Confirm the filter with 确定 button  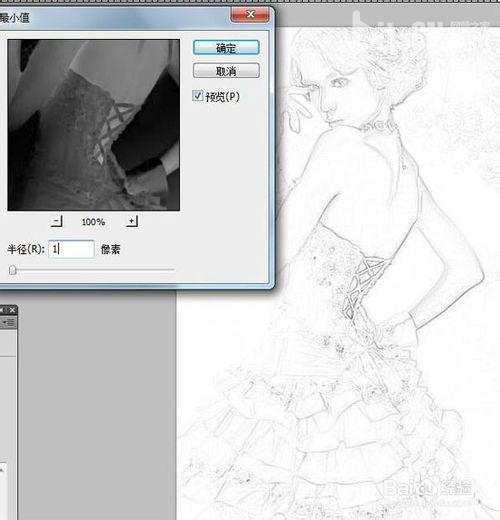tap(226, 48)
